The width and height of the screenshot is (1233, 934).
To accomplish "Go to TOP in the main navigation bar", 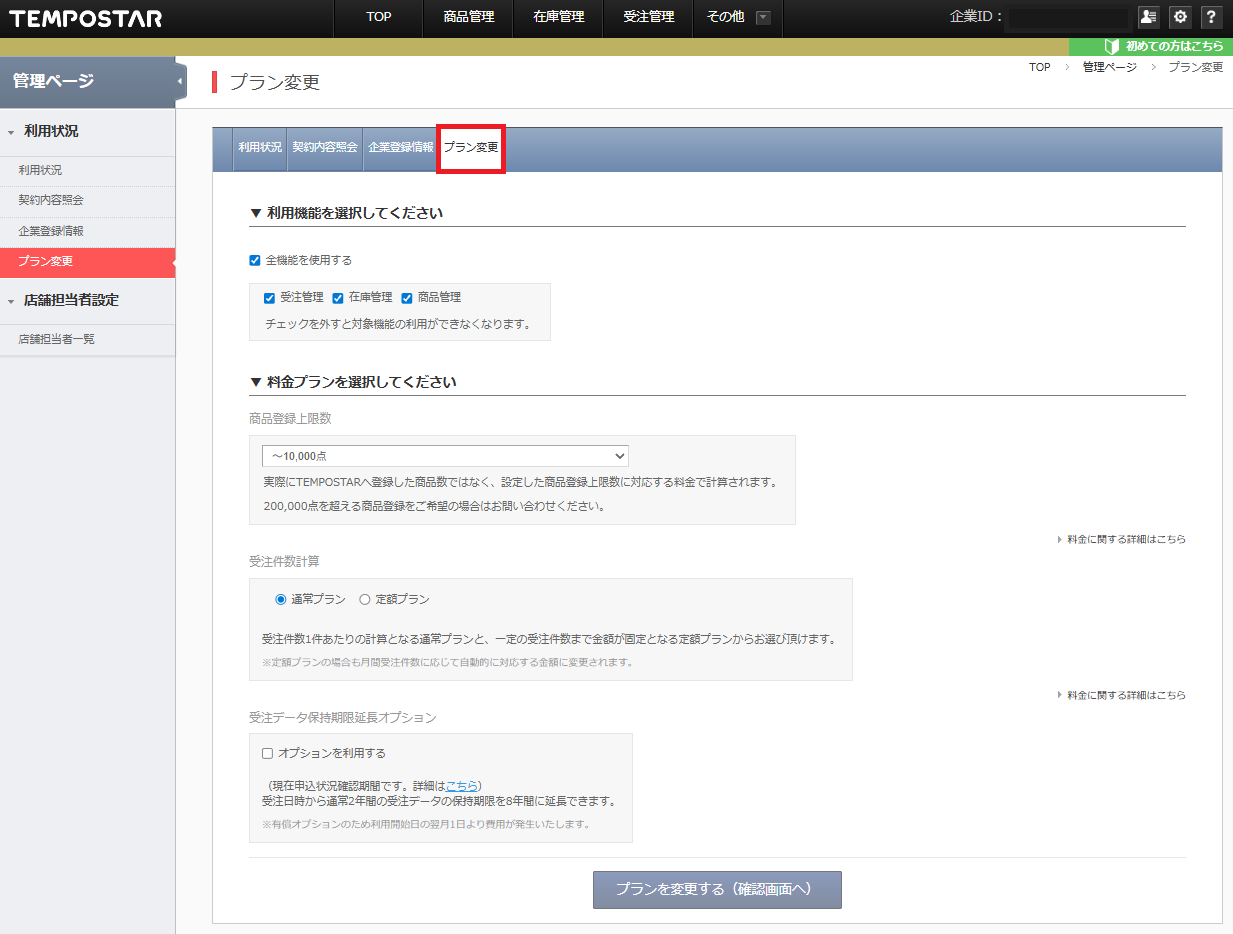I will [378, 18].
